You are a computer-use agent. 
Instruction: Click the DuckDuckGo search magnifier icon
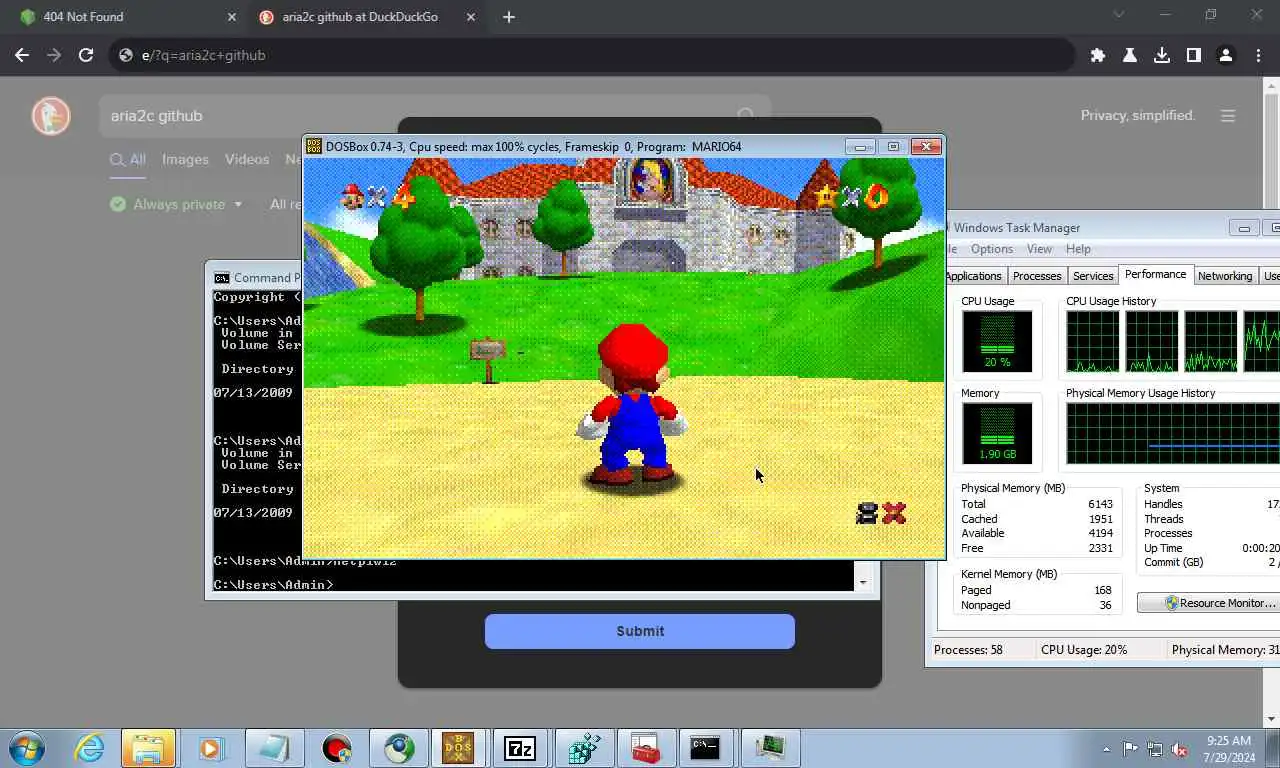pyautogui.click(x=746, y=116)
